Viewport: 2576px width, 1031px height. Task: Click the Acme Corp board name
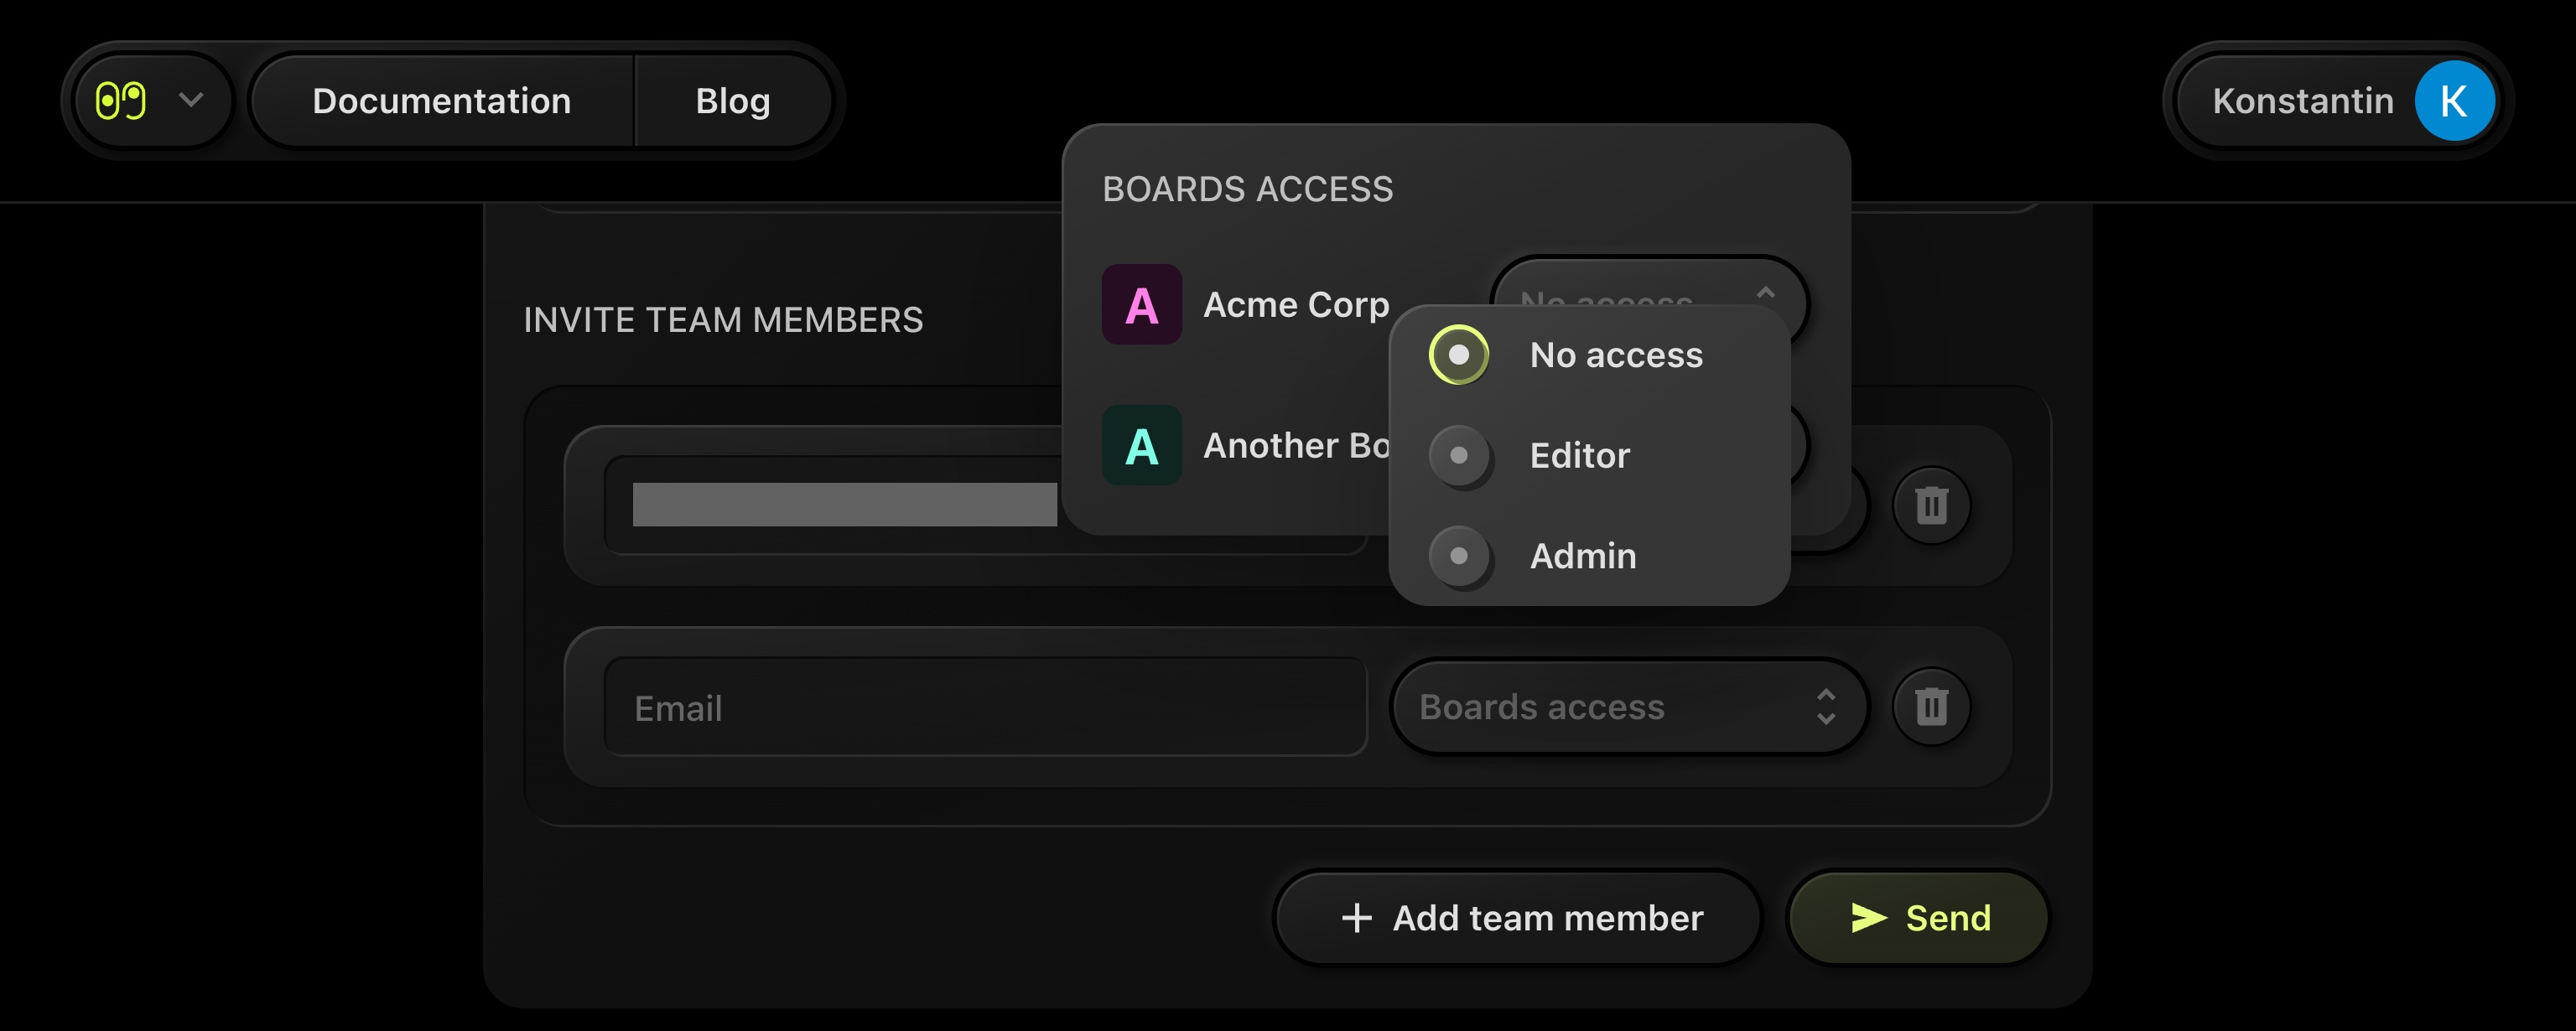pos(1296,305)
